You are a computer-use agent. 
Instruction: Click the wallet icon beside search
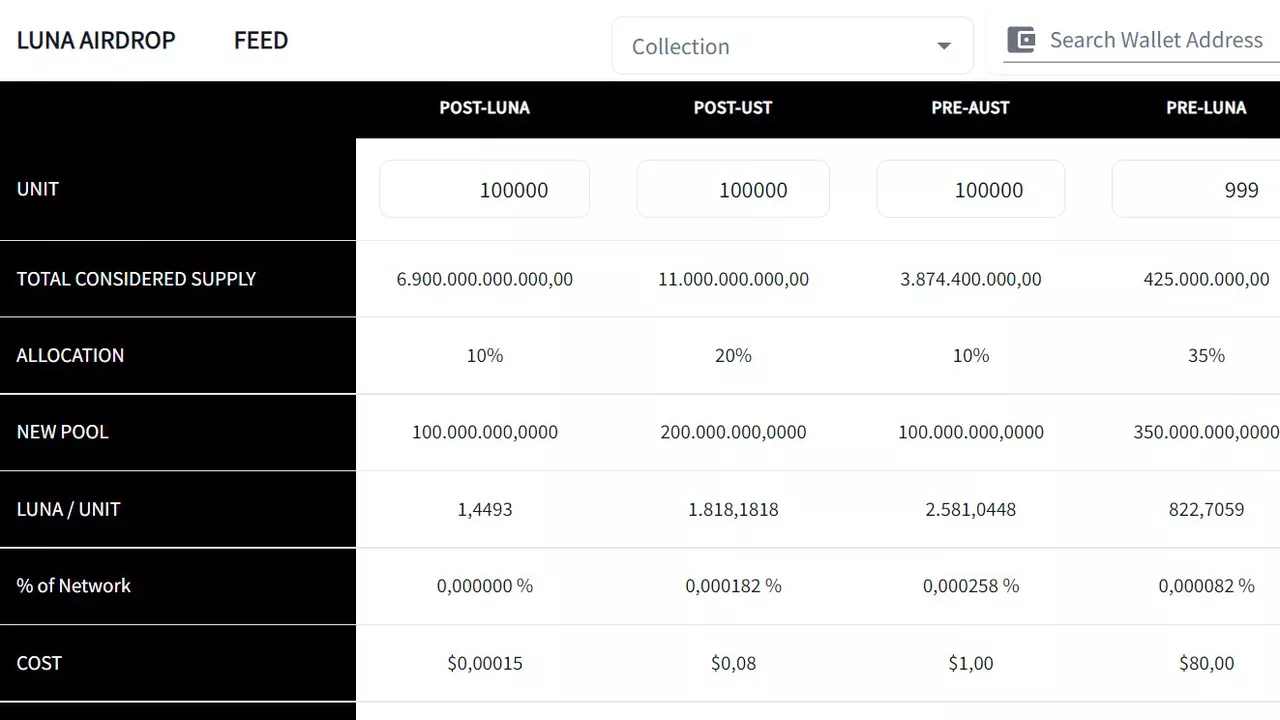pyautogui.click(x=1021, y=40)
